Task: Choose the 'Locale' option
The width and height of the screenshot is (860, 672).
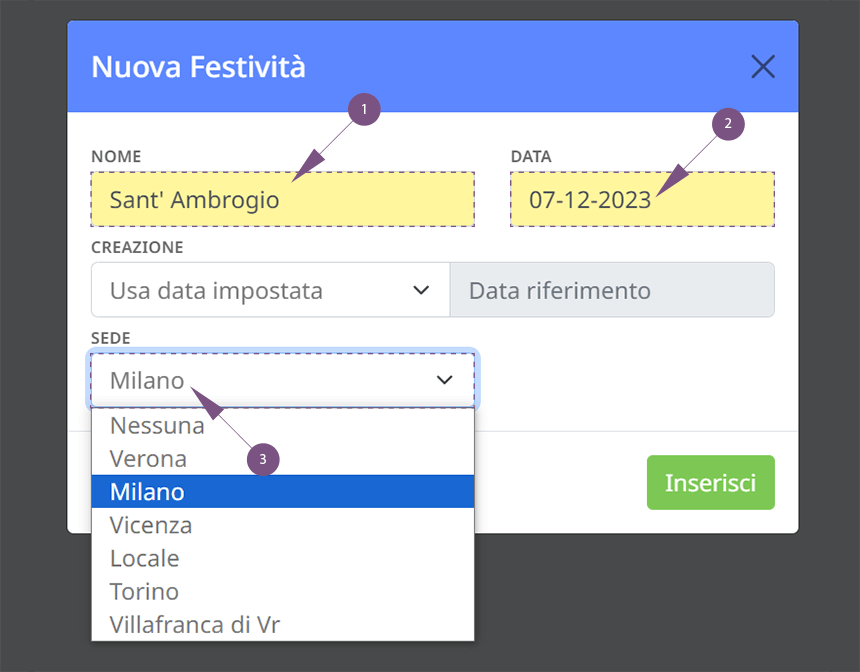Action: (x=282, y=558)
